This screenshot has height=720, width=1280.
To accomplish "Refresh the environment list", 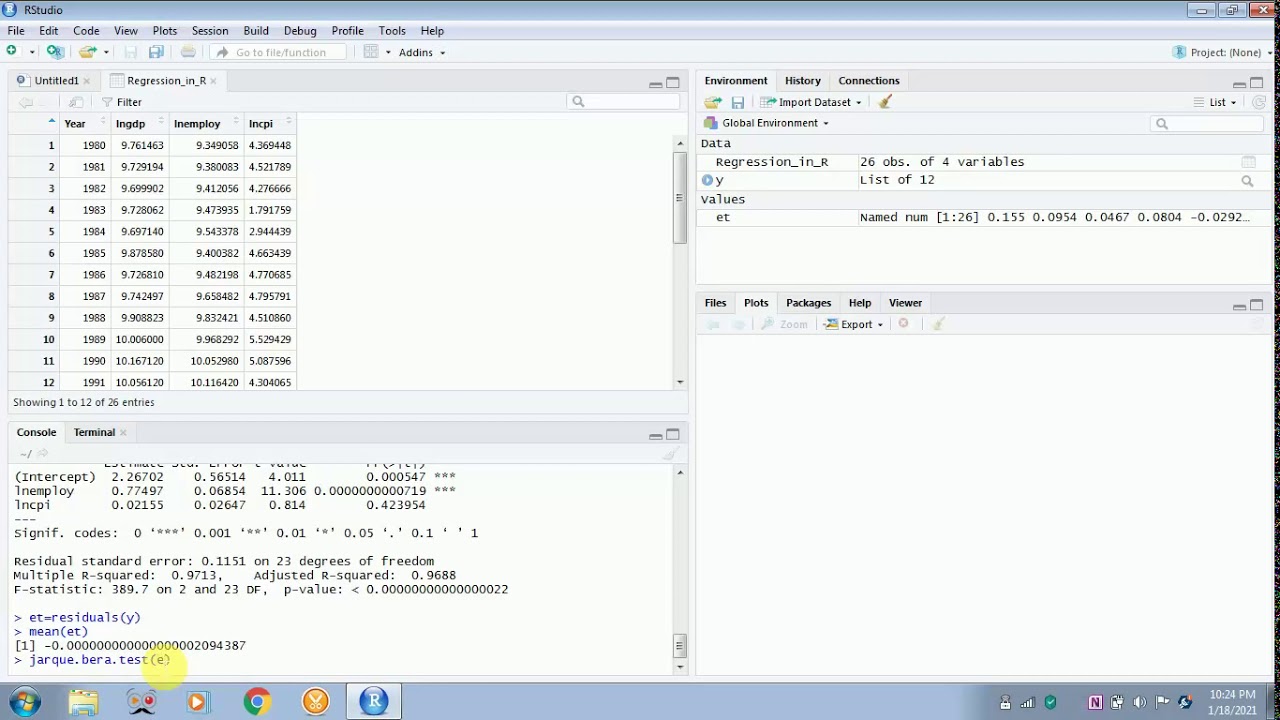I will 1259,102.
